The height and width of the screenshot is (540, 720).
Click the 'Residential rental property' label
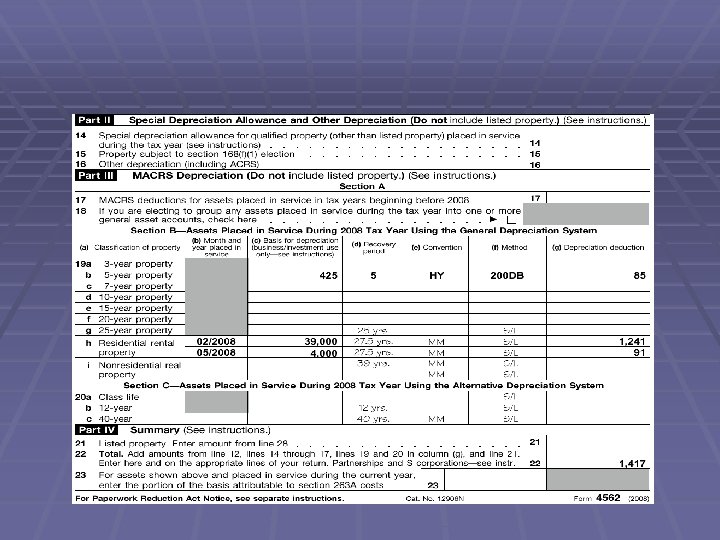coord(136,348)
